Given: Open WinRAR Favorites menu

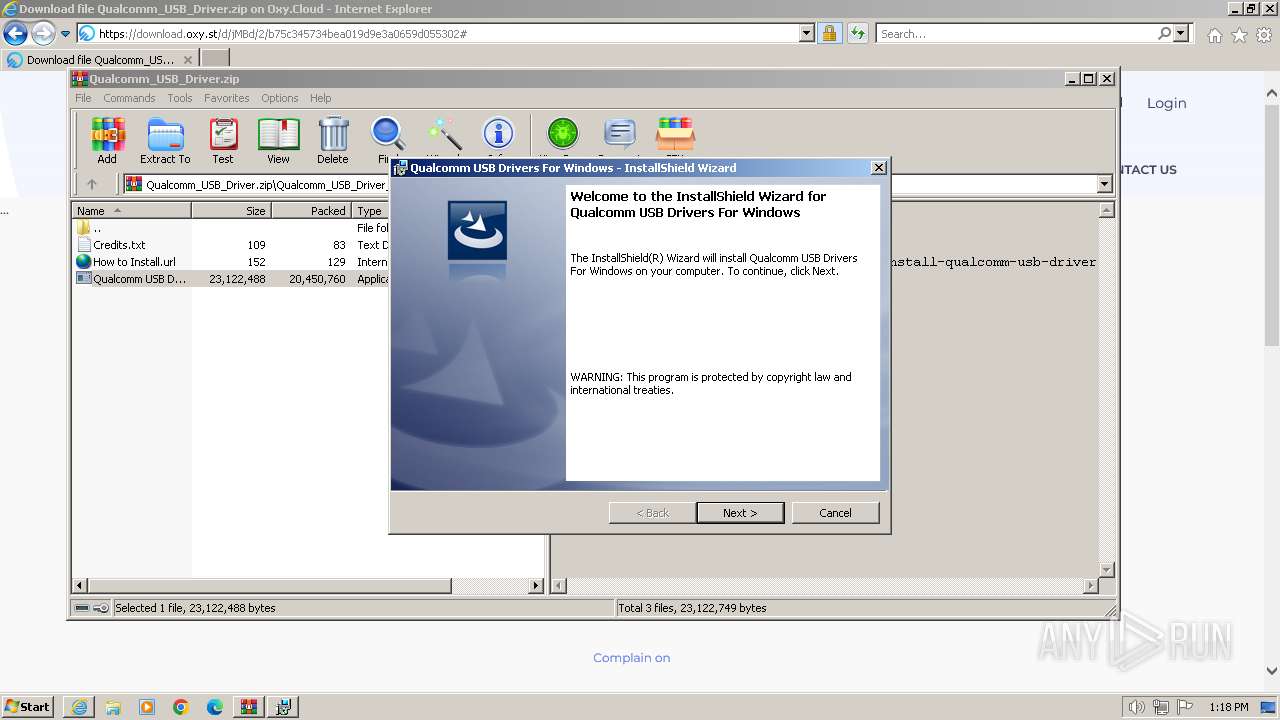Looking at the screenshot, I should click(x=227, y=98).
